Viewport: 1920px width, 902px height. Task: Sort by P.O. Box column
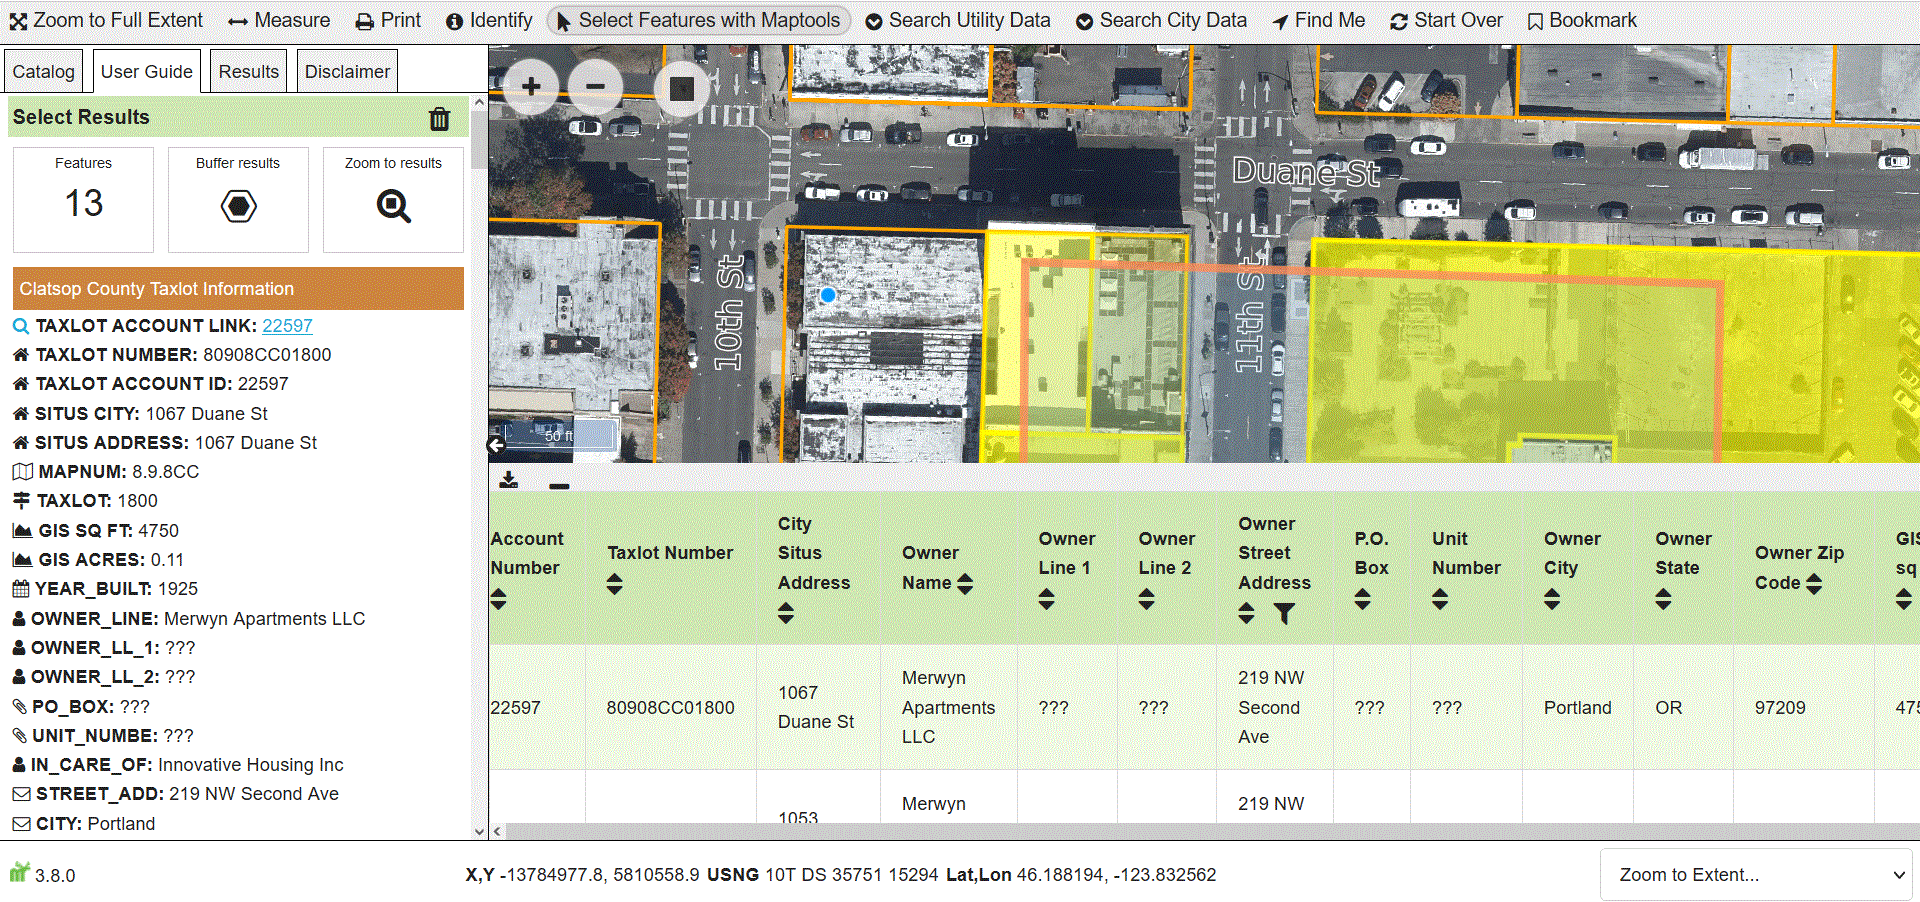click(x=1362, y=599)
